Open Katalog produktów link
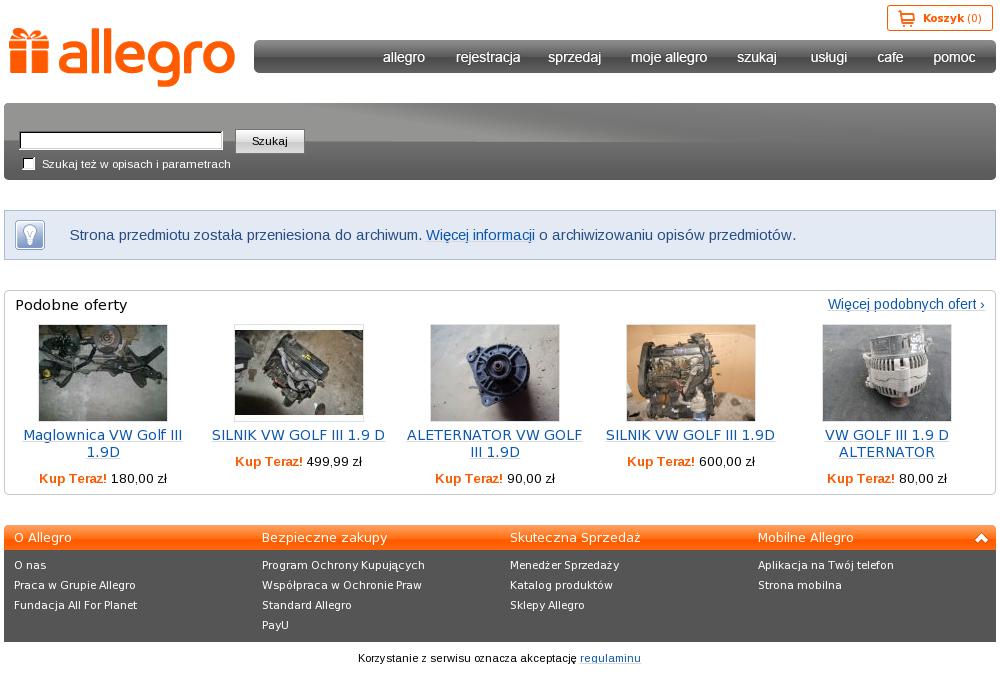Image resolution: width=1000 pixels, height=678 pixels. (x=561, y=585)
